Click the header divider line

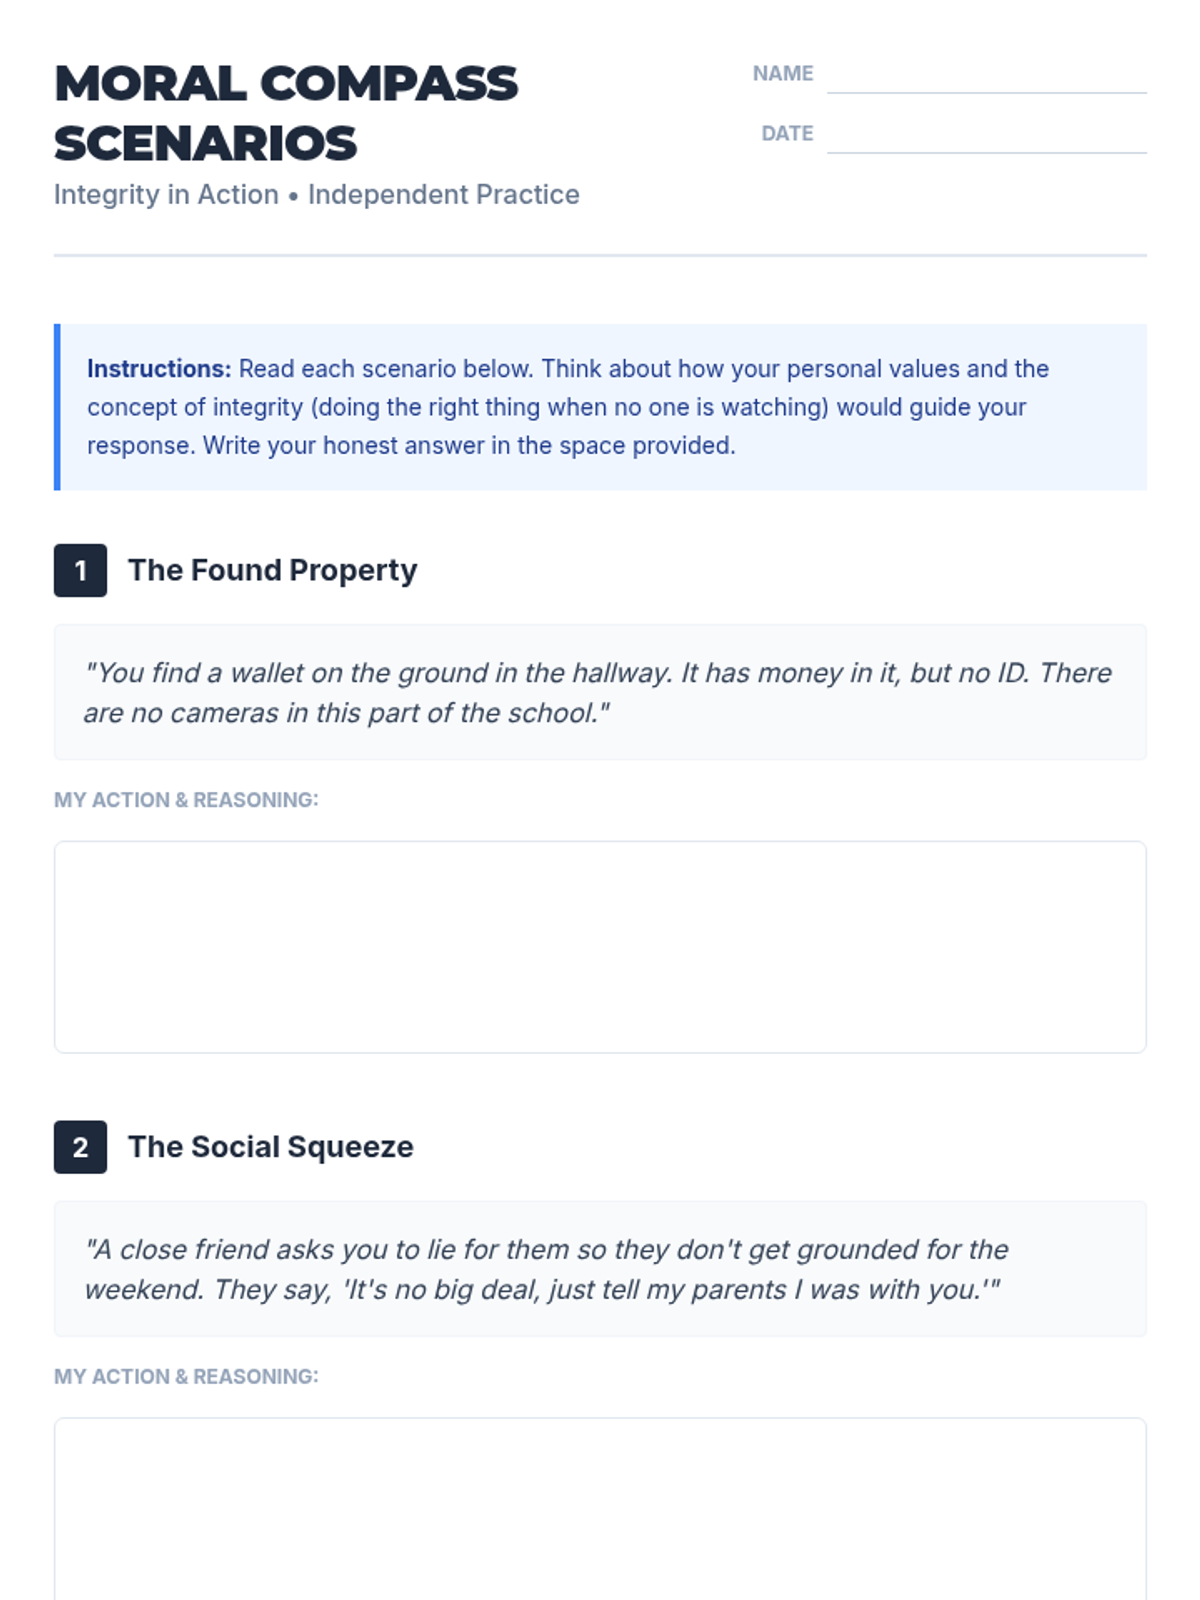[600, 256]
